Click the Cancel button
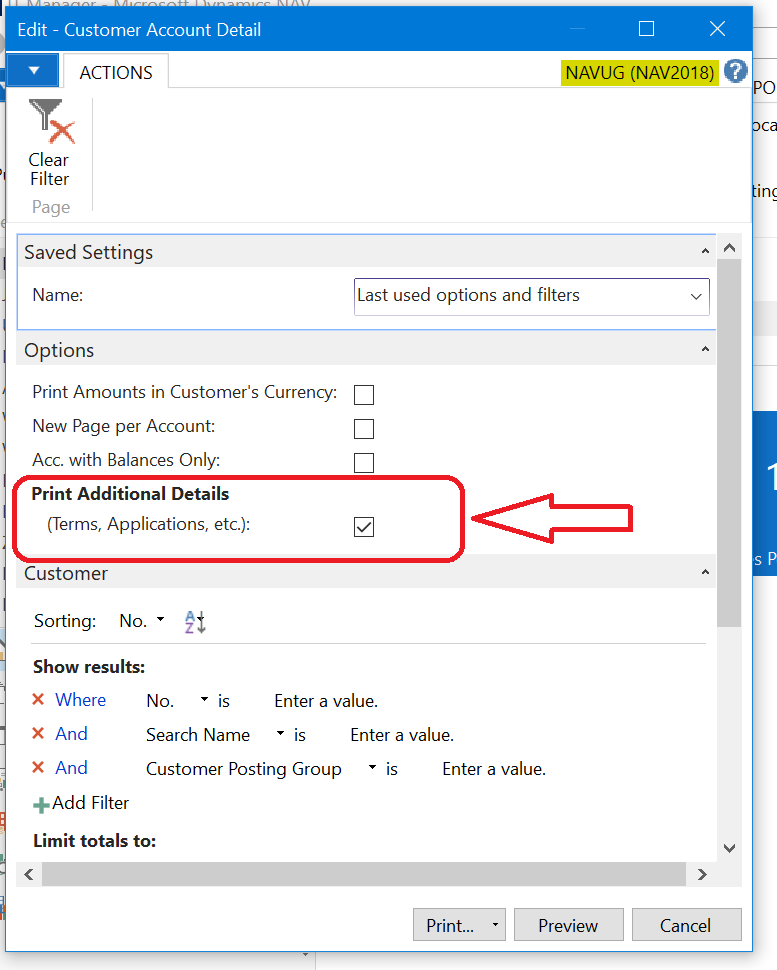777x970 pixels. pyautogui.click(x=687, y=925)
